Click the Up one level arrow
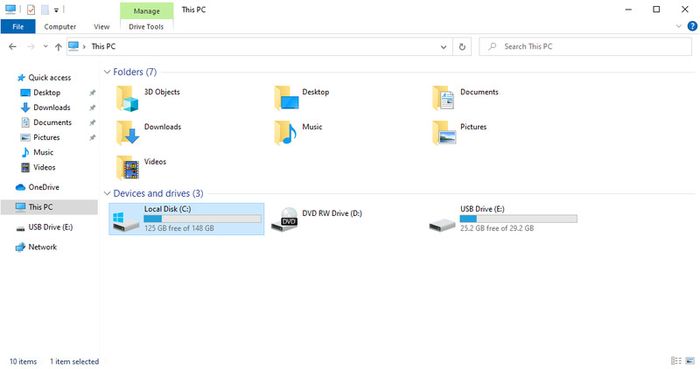The width and height of the screenshot is (700, 369). point(58,46)
